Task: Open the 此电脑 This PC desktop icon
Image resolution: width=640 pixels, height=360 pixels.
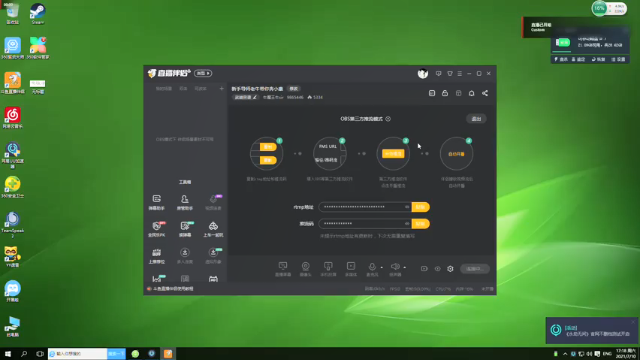Action: point(12,326)
